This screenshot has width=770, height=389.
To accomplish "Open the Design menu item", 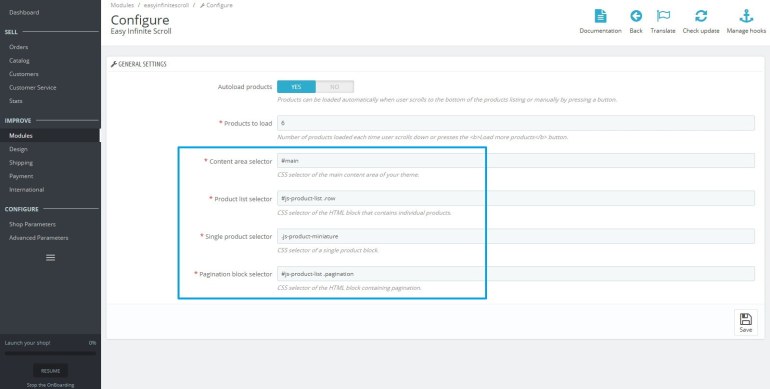I will [x=18, y=149].
